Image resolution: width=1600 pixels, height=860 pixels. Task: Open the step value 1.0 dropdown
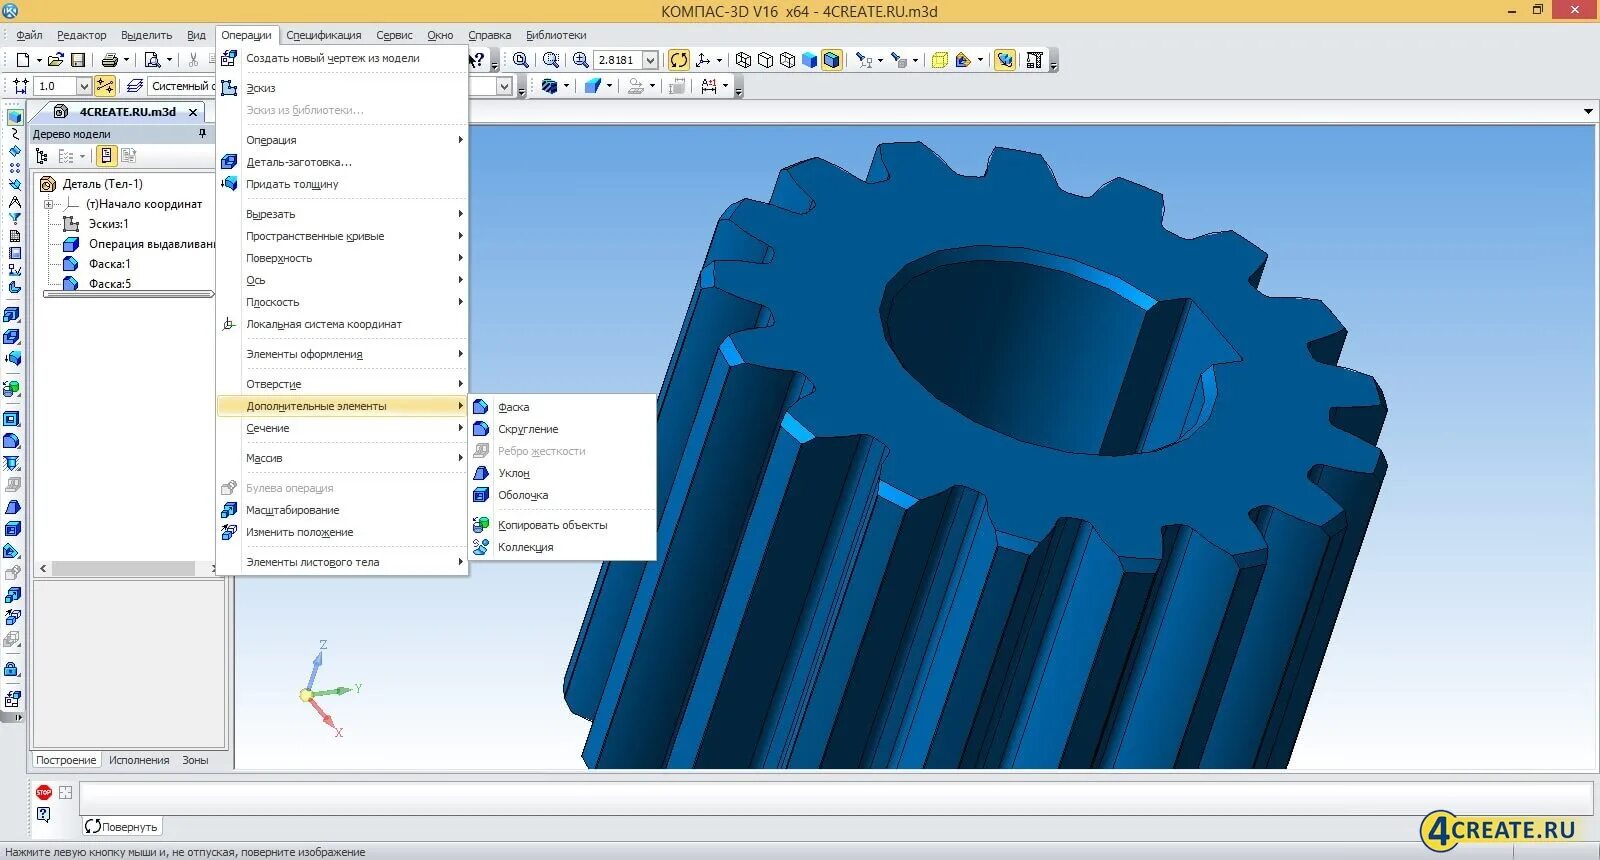point(84,86)
